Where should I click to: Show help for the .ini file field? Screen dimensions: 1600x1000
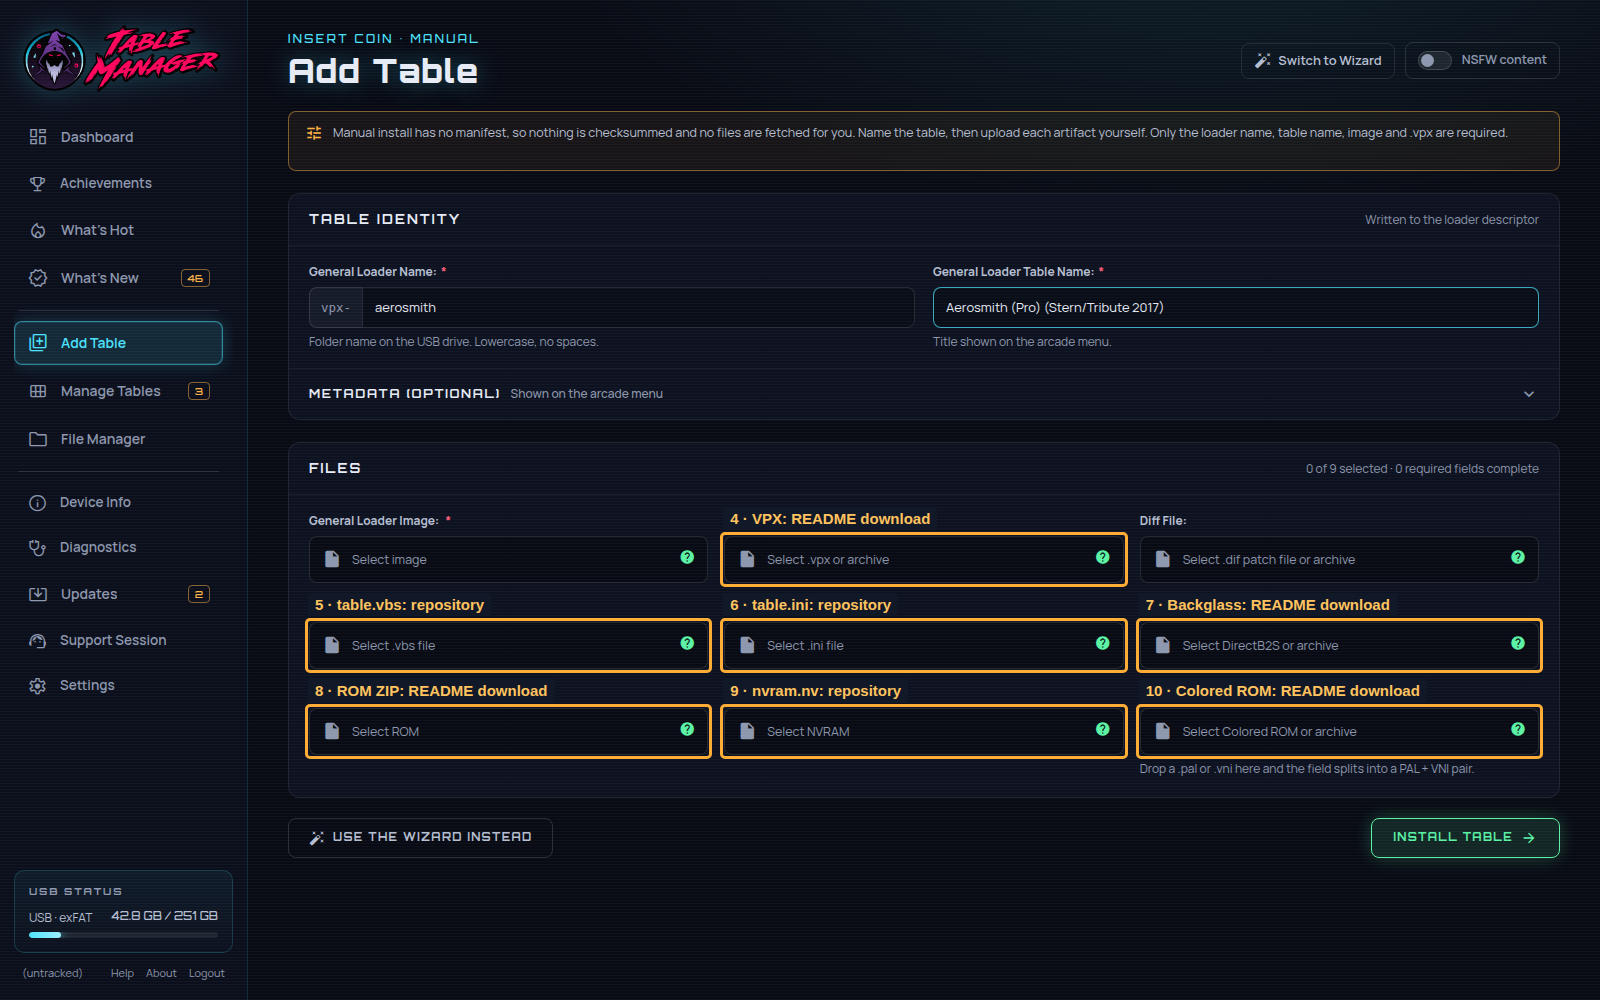(x=1102, y=643)
